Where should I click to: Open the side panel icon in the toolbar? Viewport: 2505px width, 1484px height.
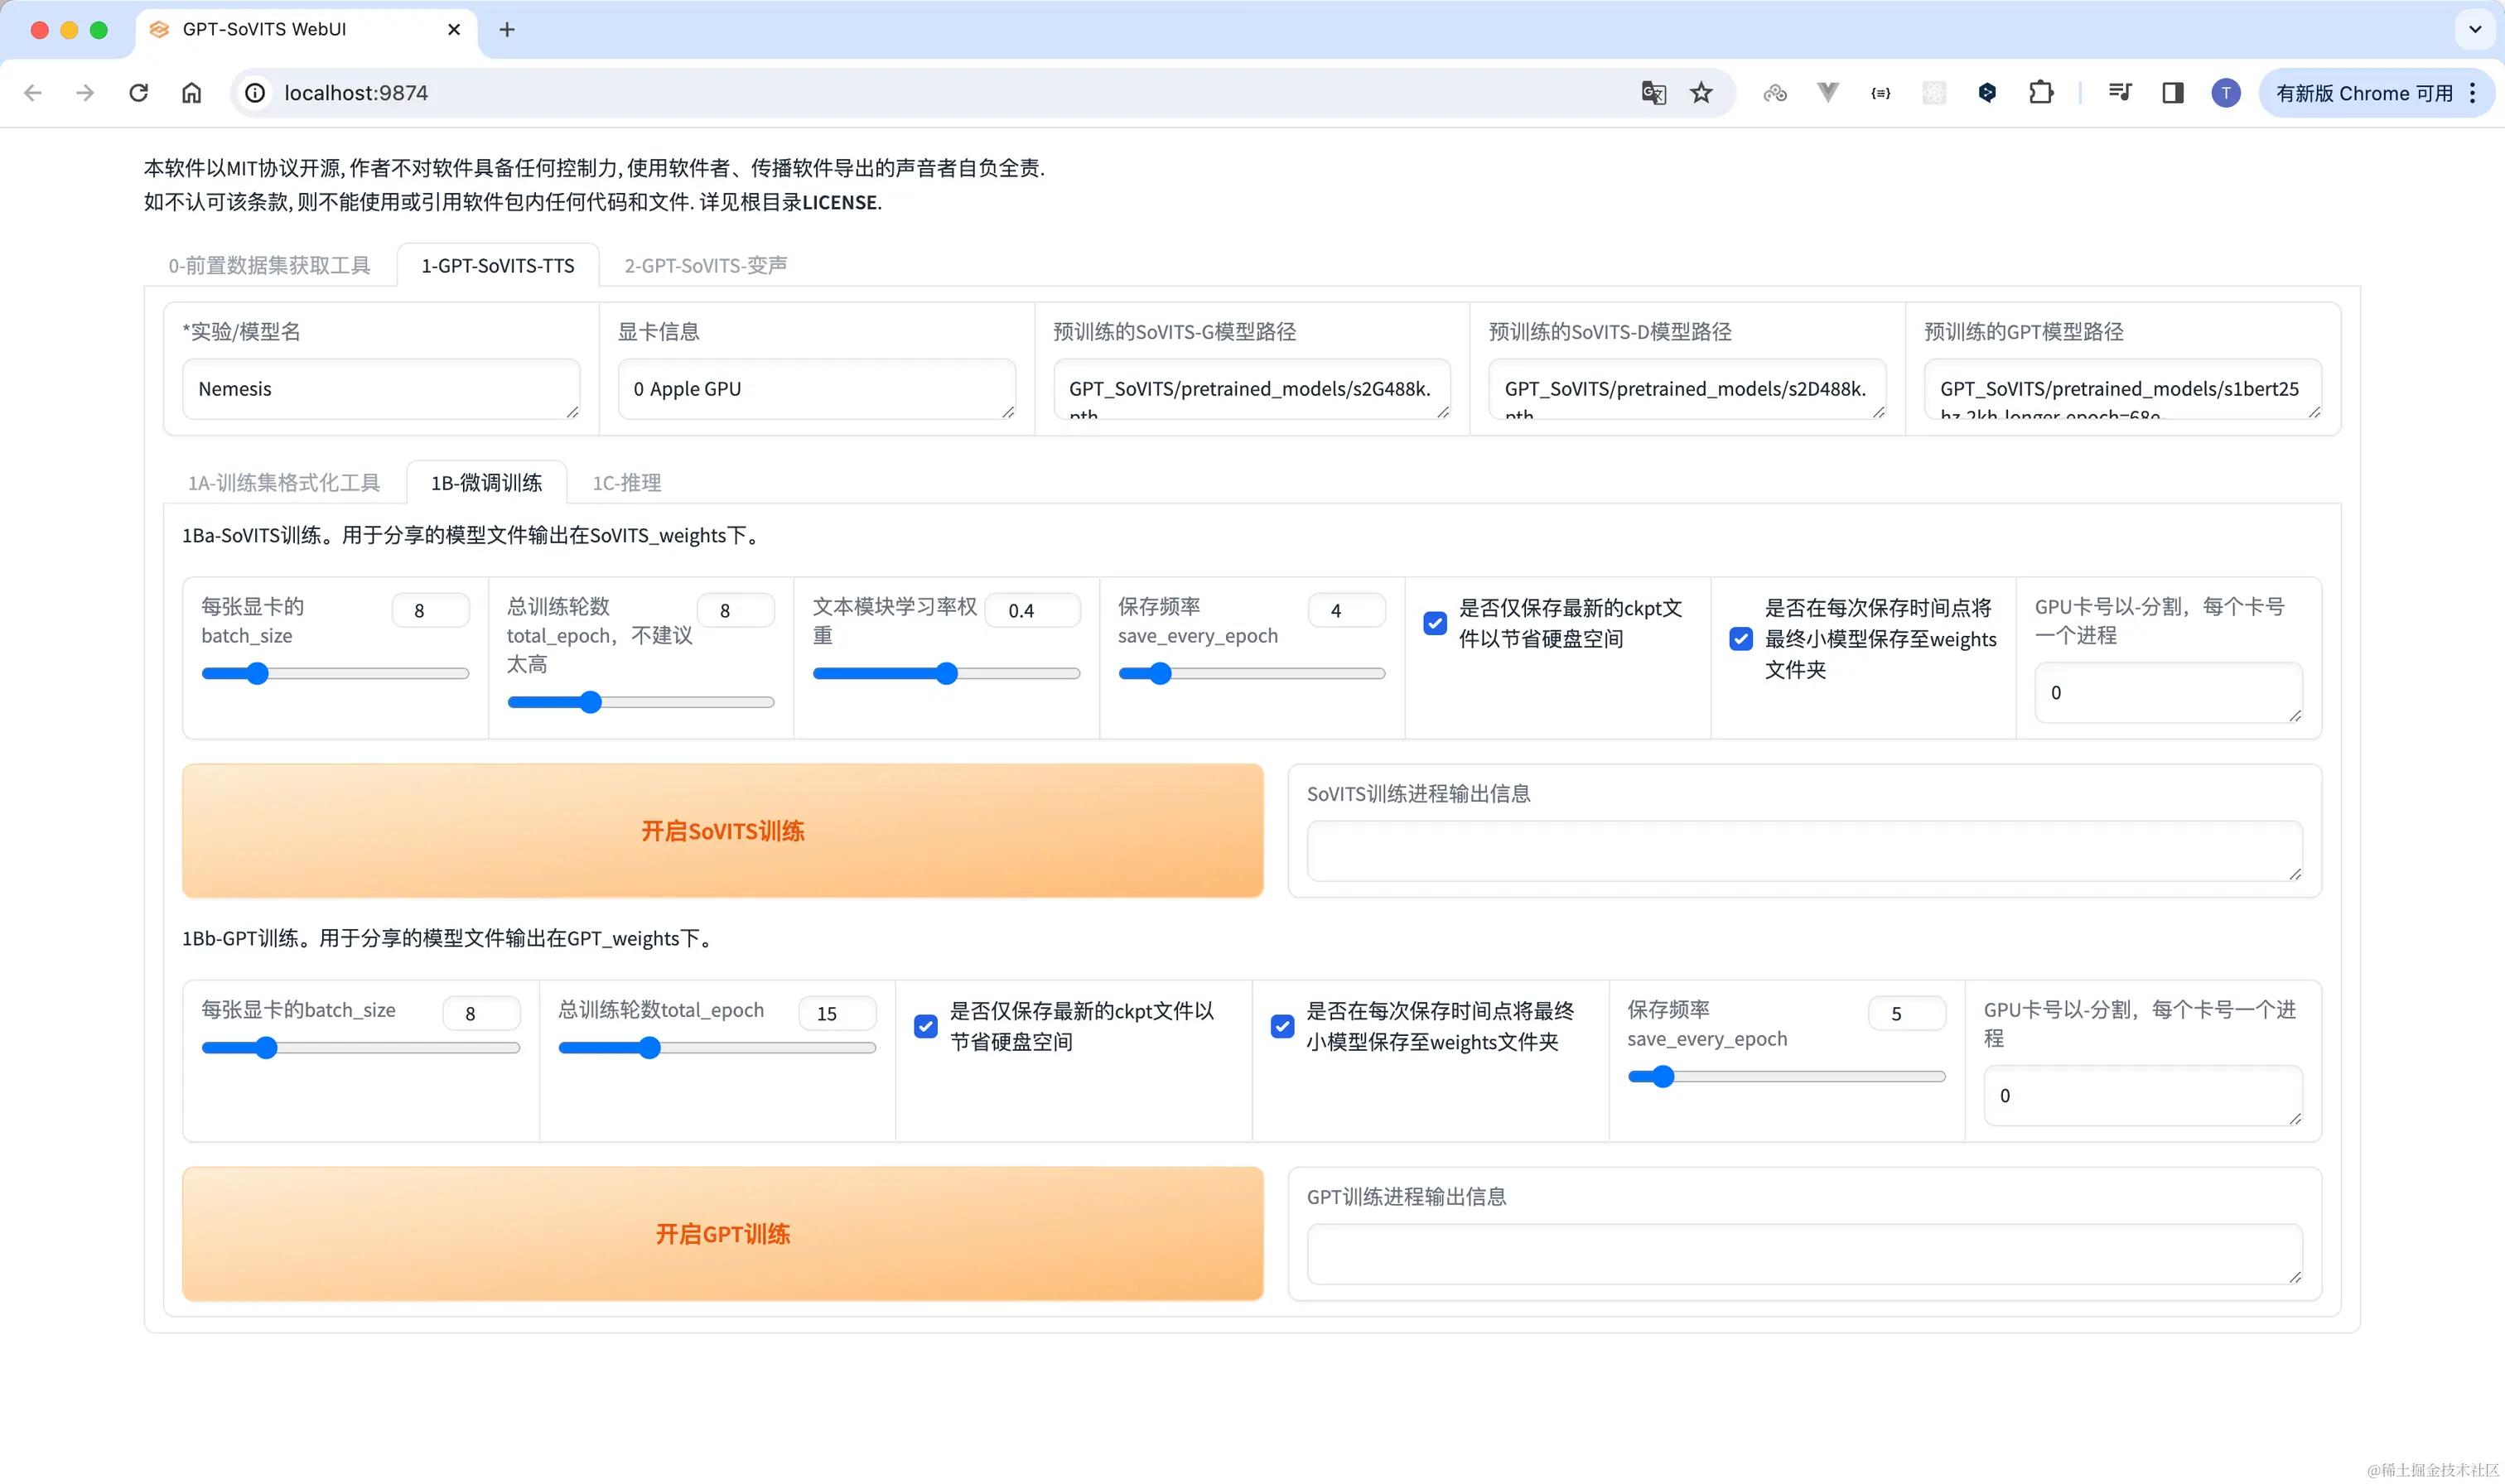(2172, 93)
